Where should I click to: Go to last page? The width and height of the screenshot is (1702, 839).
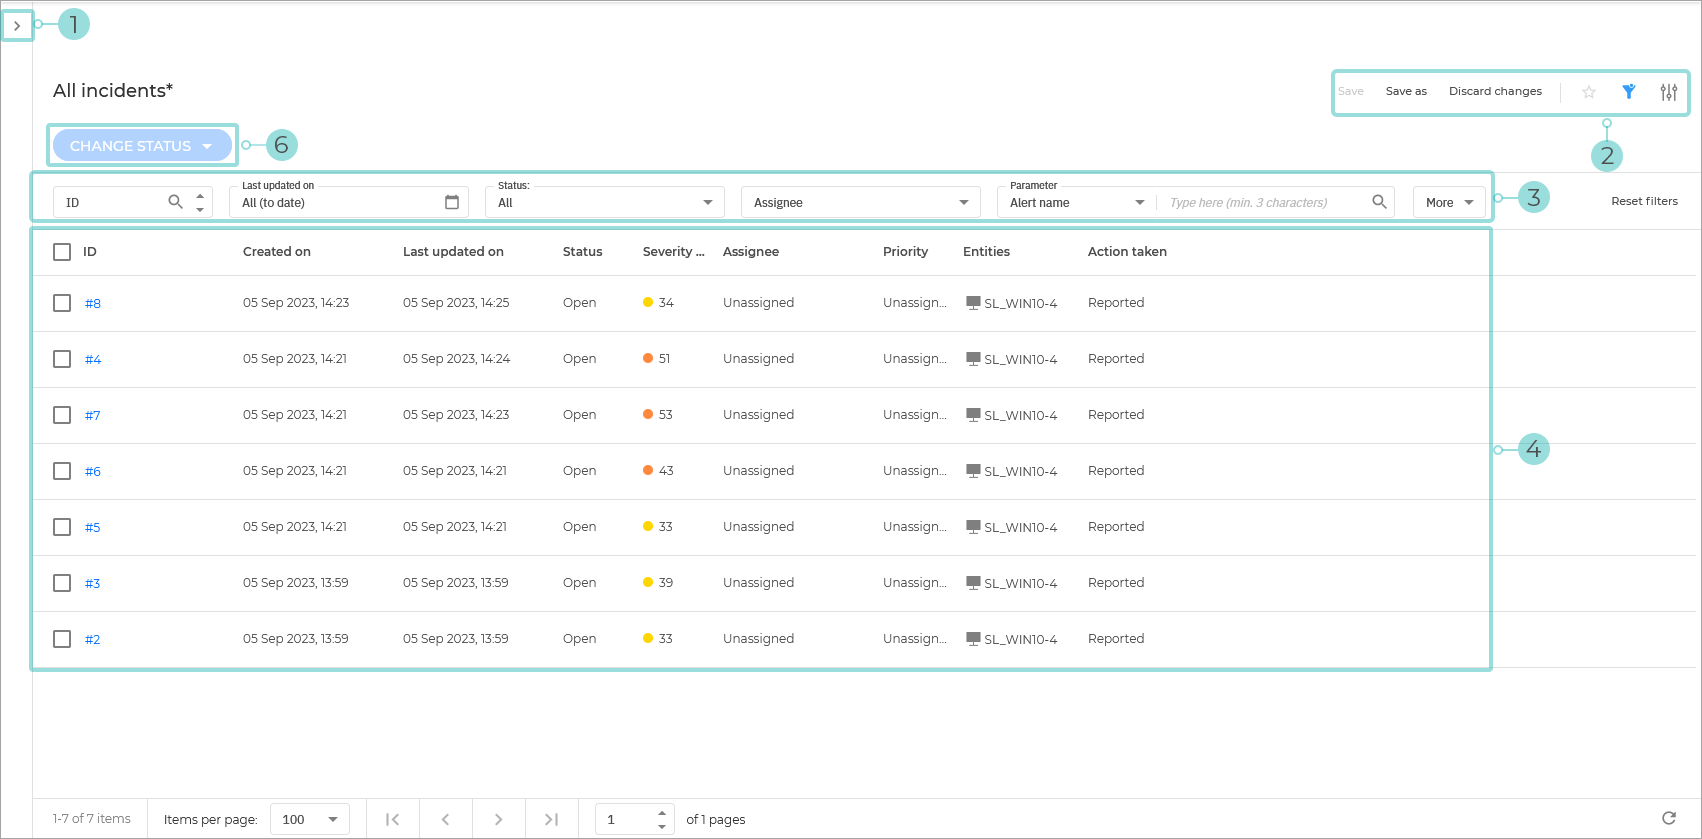pos(551,819)
